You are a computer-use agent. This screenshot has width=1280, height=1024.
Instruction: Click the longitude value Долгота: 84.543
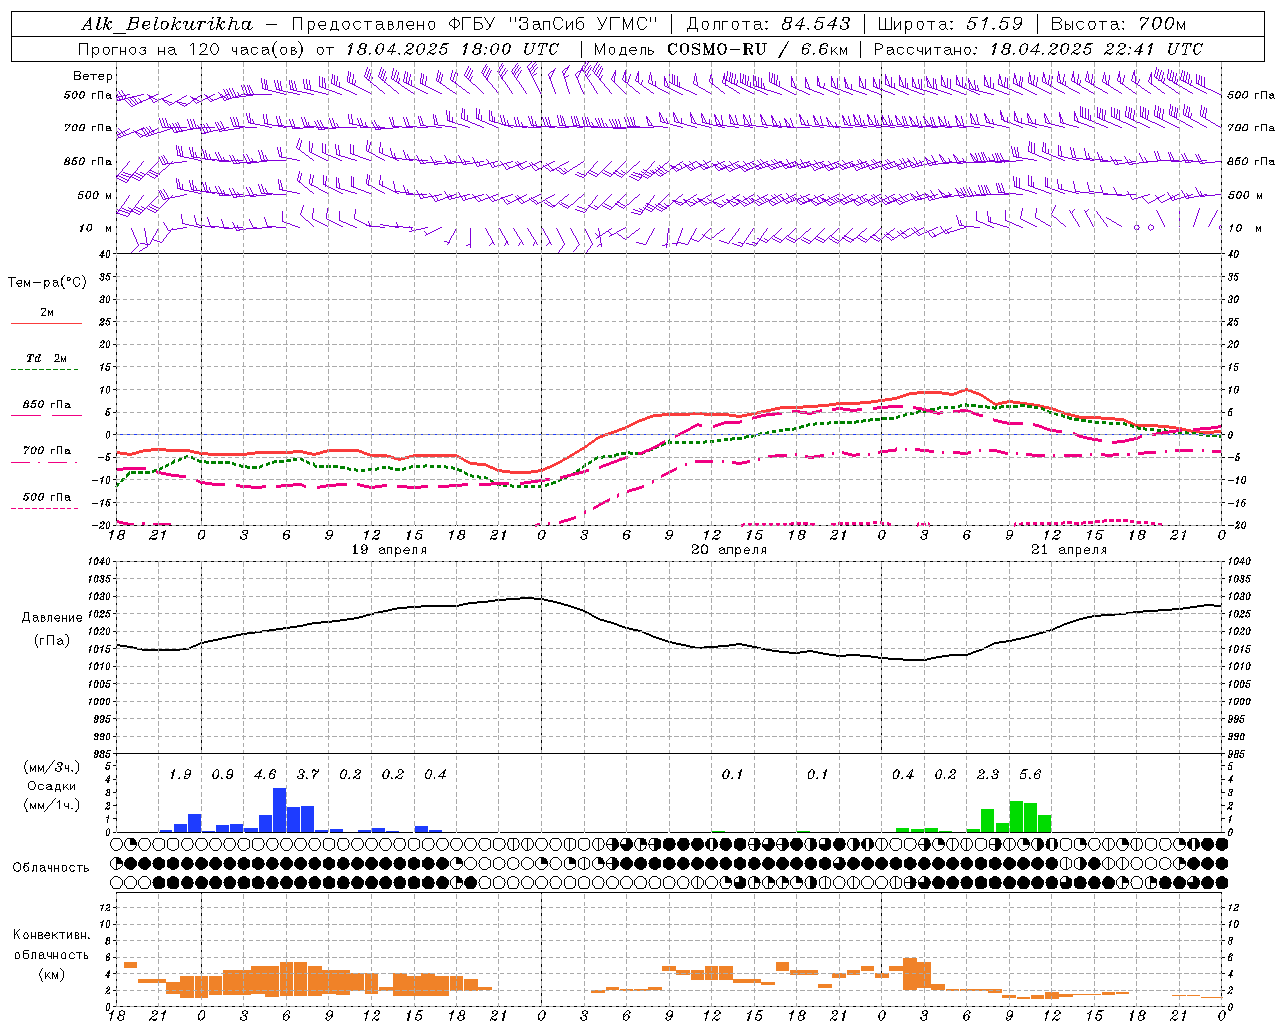click(x=768, y=23)
